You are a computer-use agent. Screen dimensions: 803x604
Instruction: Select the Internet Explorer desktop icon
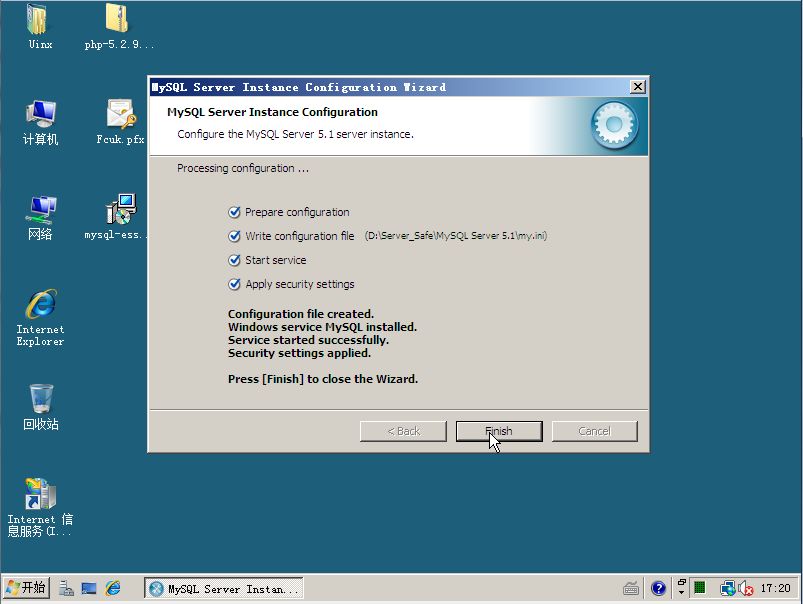pos(40,318)
